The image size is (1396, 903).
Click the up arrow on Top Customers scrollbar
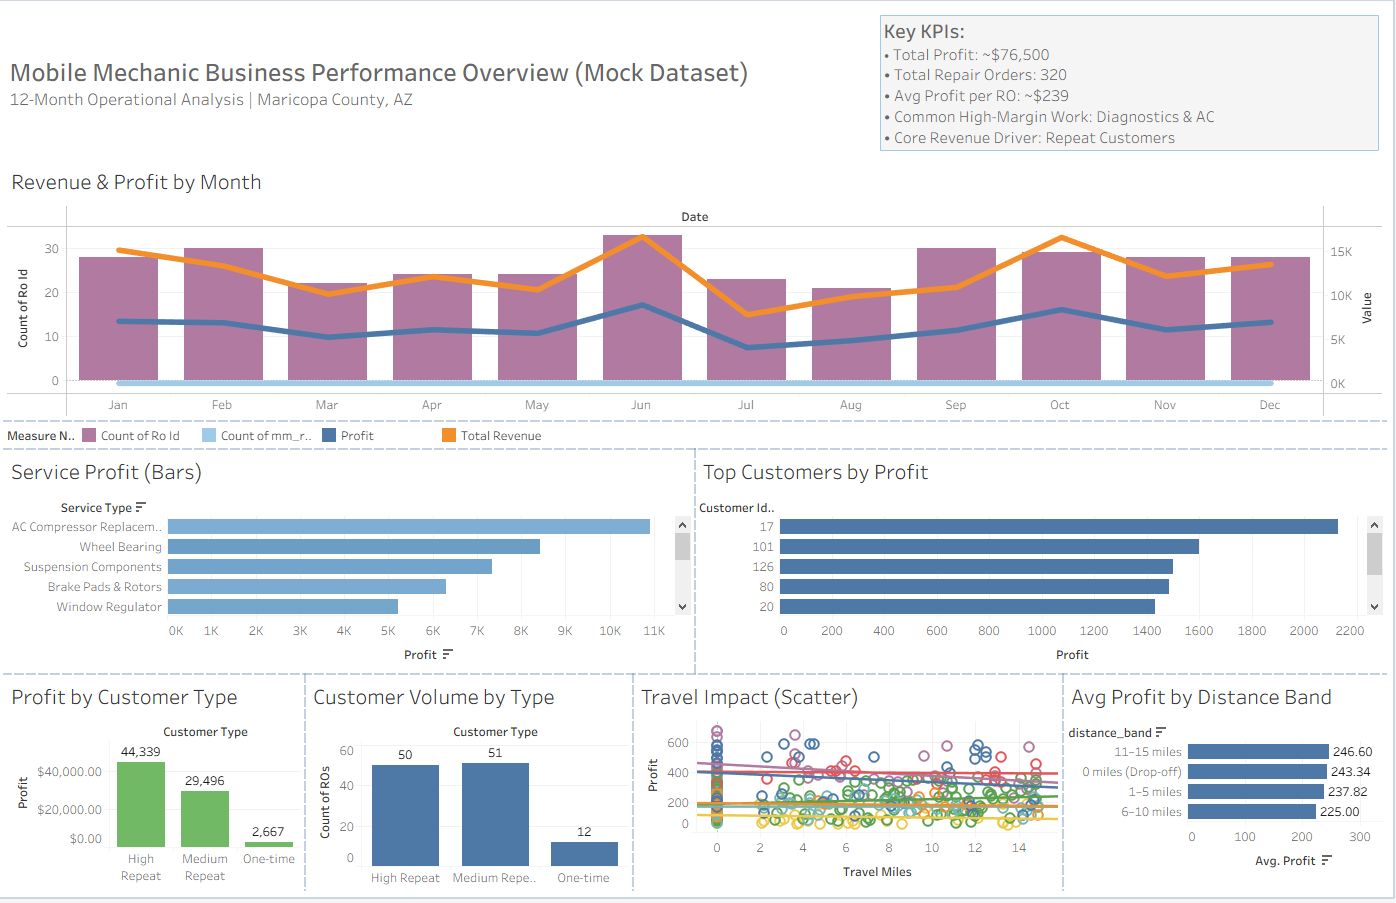pyautogui.click(x=1375, y=524)
